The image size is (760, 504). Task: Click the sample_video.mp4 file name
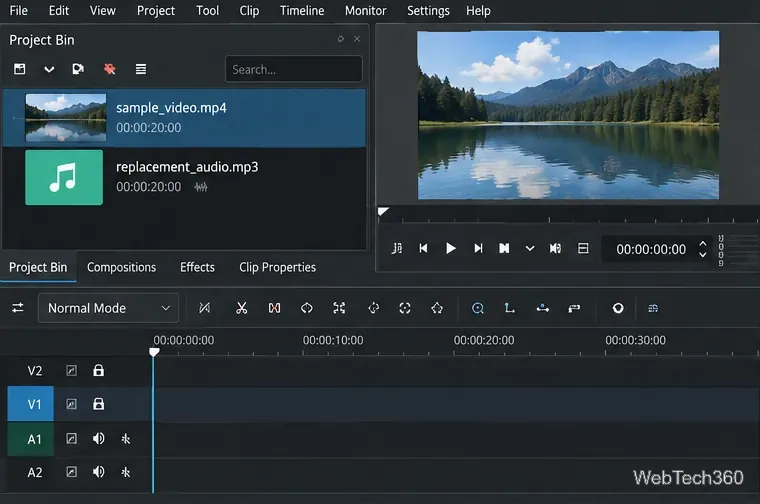pos(171,108)
